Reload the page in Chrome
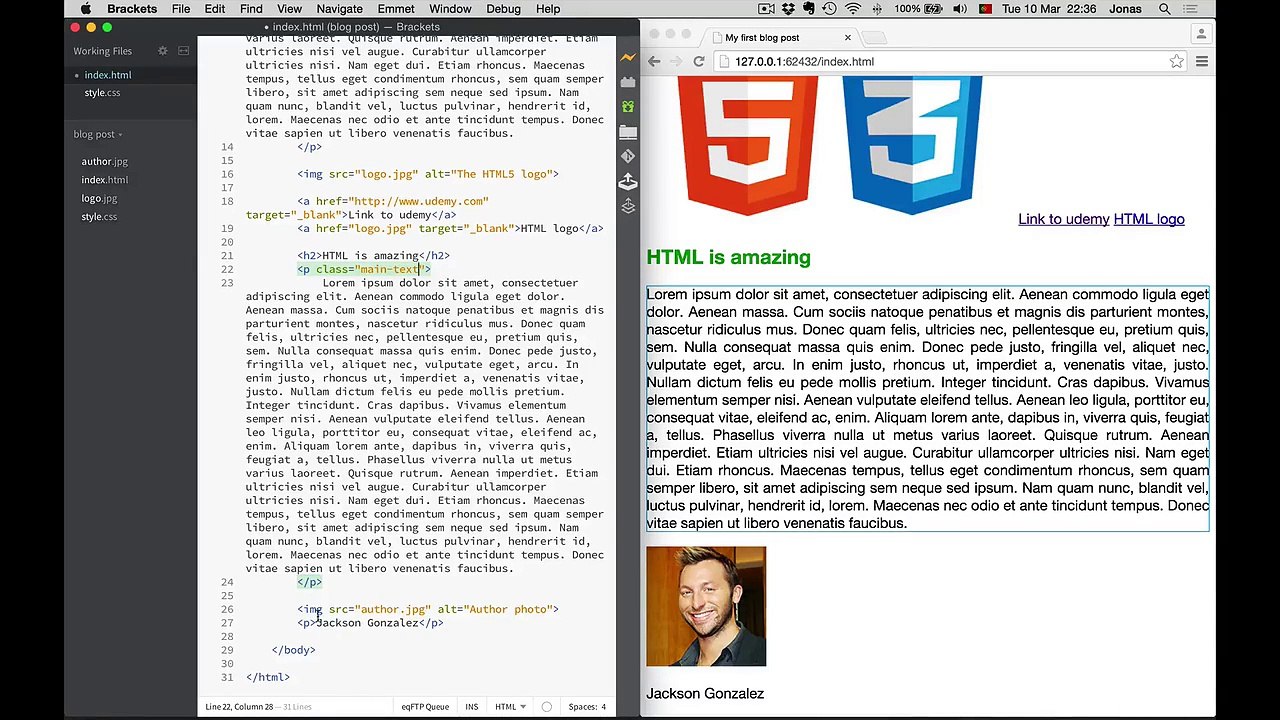The image size is (1280, 720). coord(699,61)
